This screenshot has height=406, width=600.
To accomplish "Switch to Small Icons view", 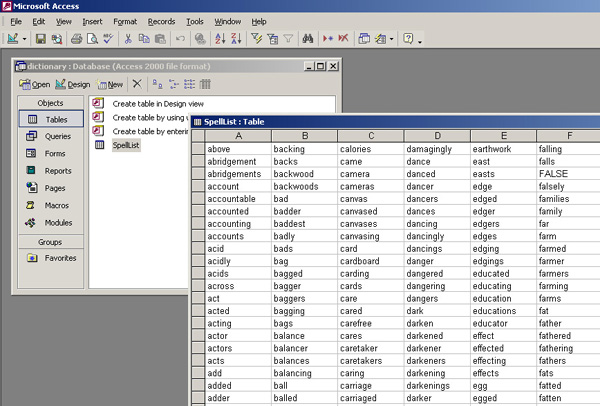I will tap(173, 84).
